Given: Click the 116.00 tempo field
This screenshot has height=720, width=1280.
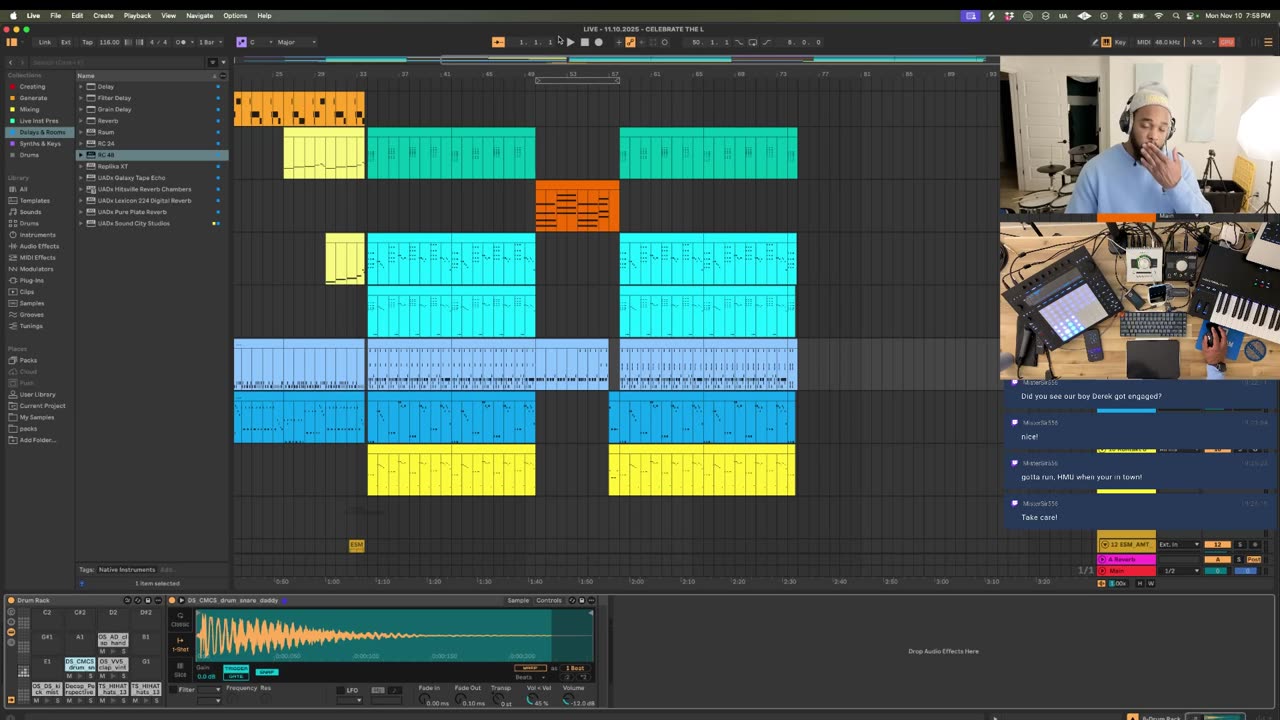Looking at the screenshot, I should tap(109, 42).
